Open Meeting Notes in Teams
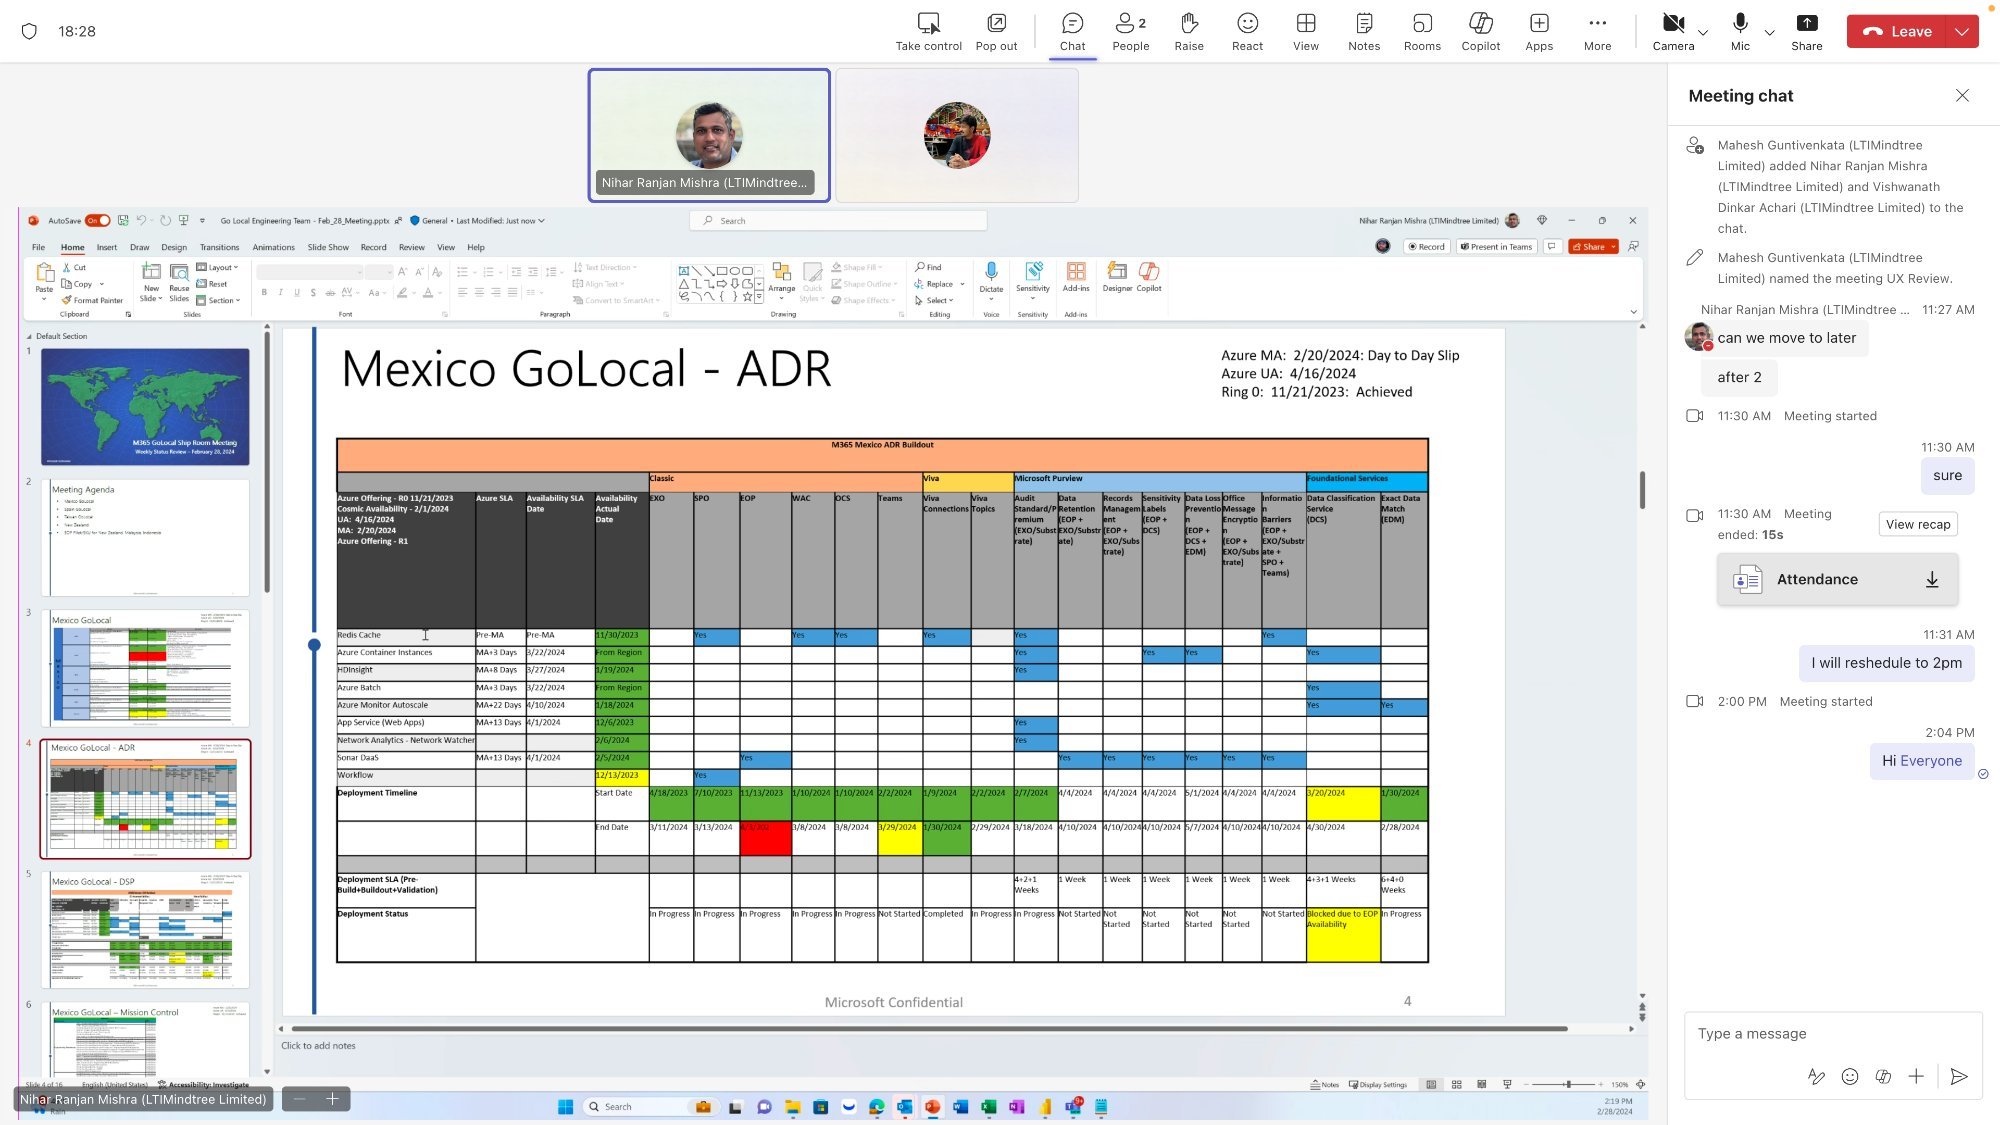The image size is (2000, 1125). click(1362, 30)
